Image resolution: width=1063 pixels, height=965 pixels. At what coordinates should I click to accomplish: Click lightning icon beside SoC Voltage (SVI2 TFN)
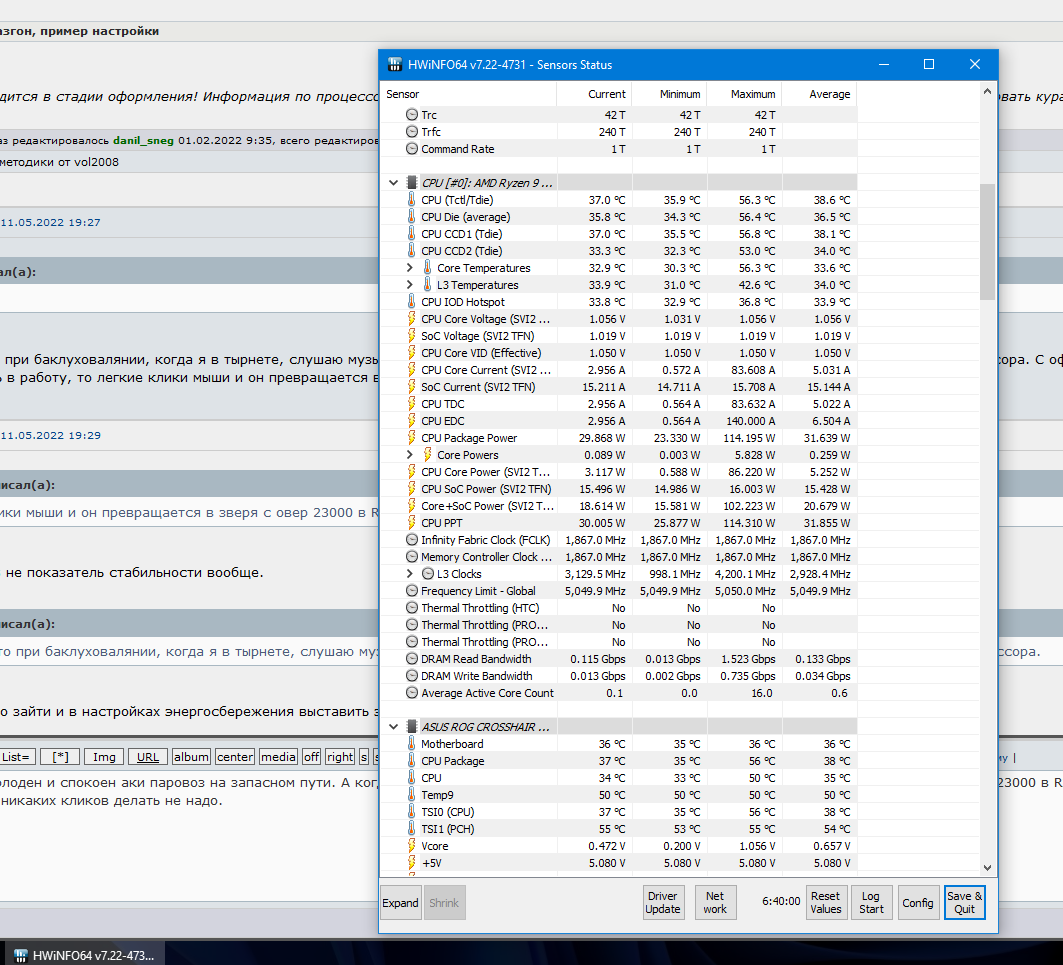coord(412,336)
